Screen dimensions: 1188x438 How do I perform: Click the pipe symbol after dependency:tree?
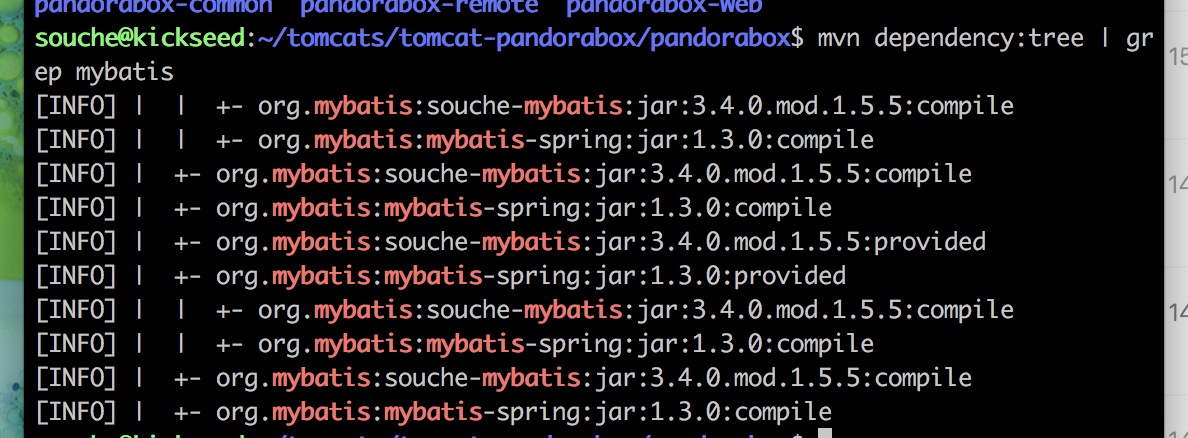1105,38
